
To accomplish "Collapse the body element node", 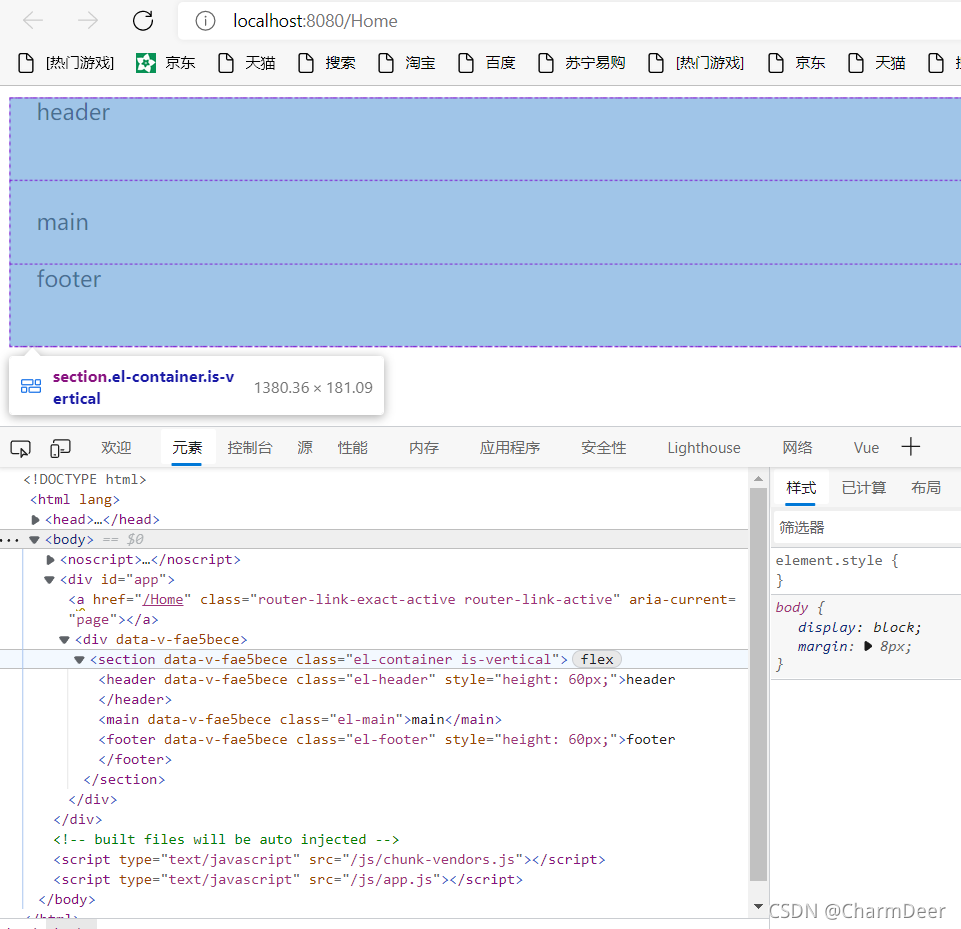I will [x=34, y=540].
